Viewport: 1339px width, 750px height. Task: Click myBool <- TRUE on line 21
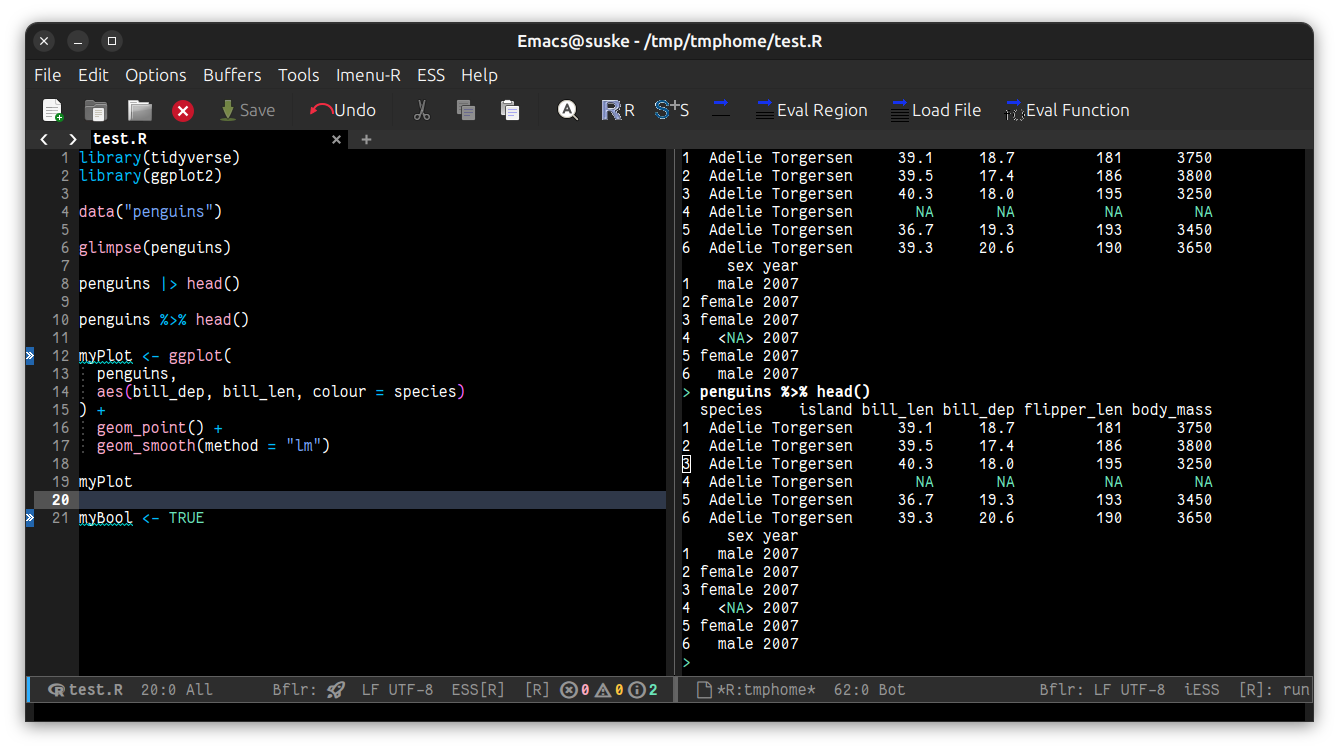click(142, 518)
